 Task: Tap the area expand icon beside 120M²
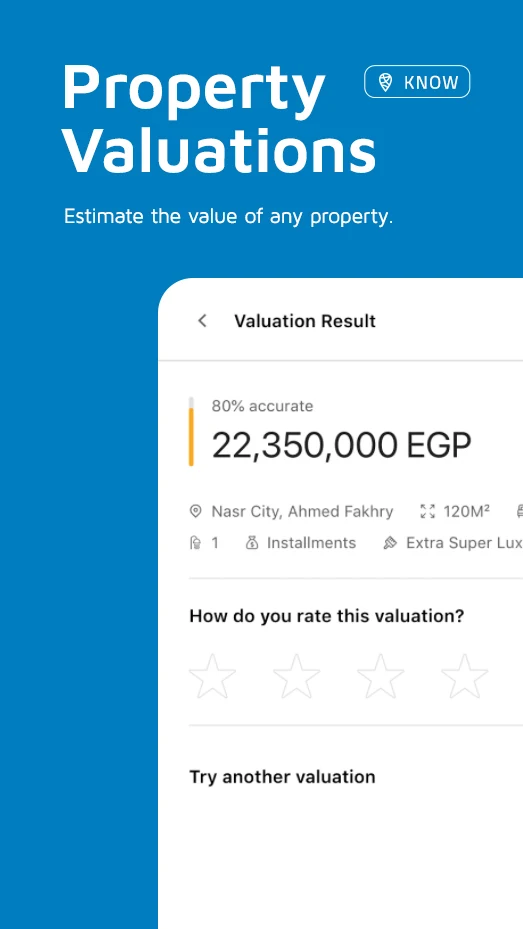point(428,511)
